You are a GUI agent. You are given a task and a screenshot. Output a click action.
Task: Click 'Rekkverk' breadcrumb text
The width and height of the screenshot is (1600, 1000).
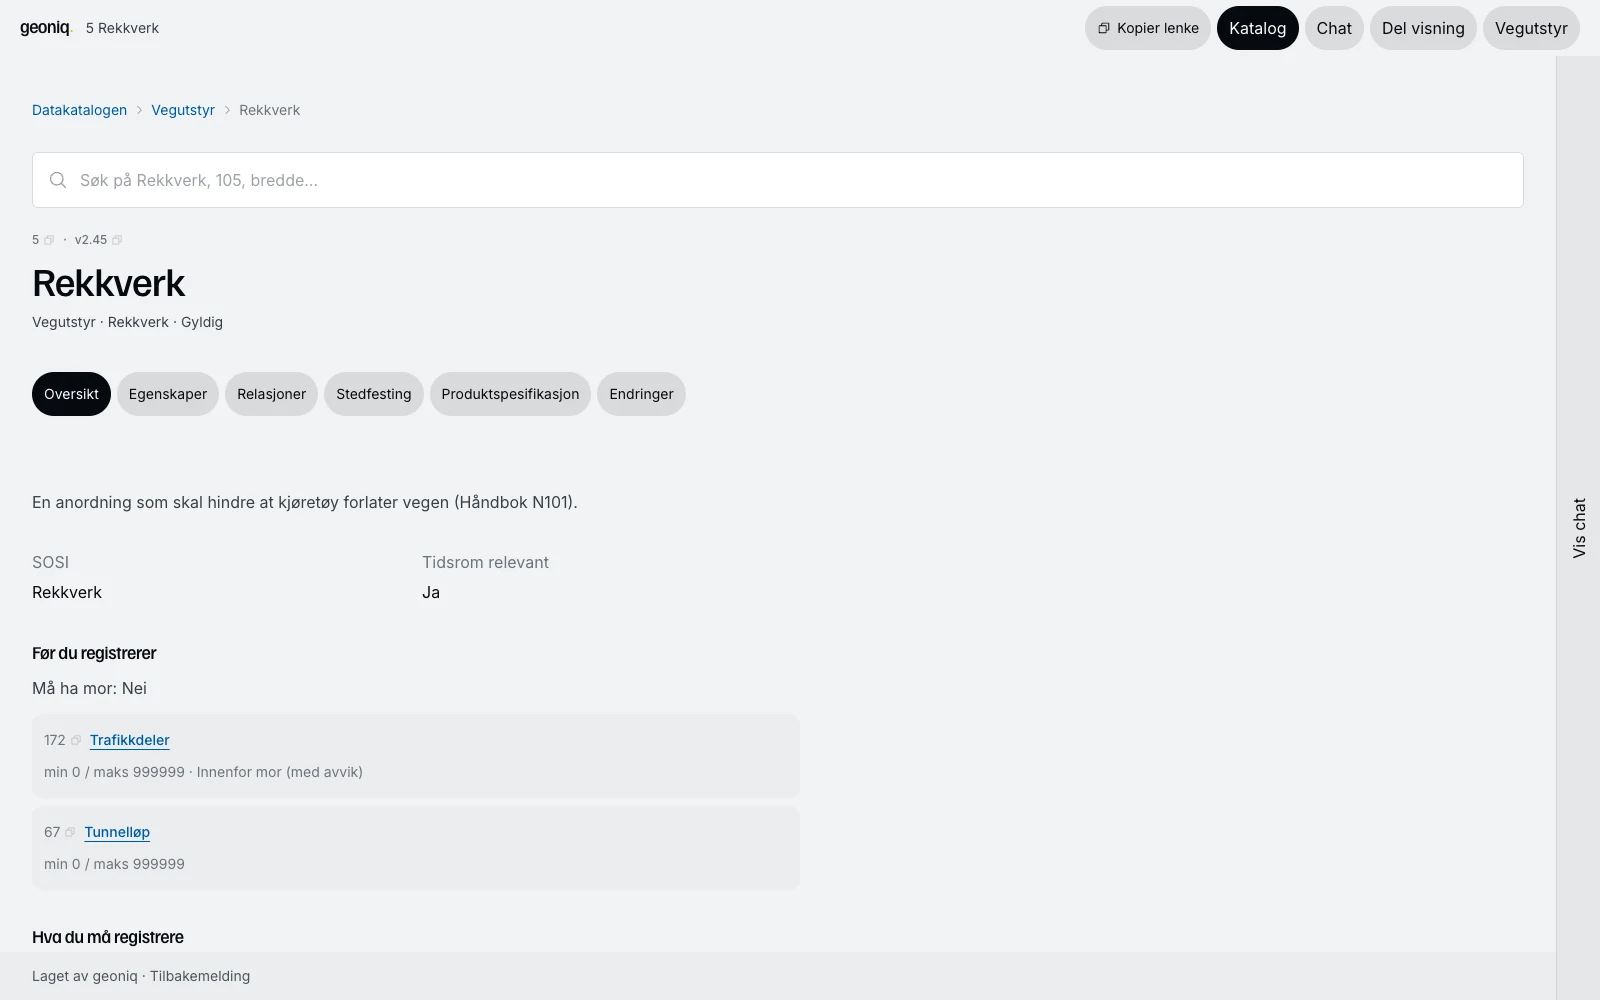click(269, 110)
